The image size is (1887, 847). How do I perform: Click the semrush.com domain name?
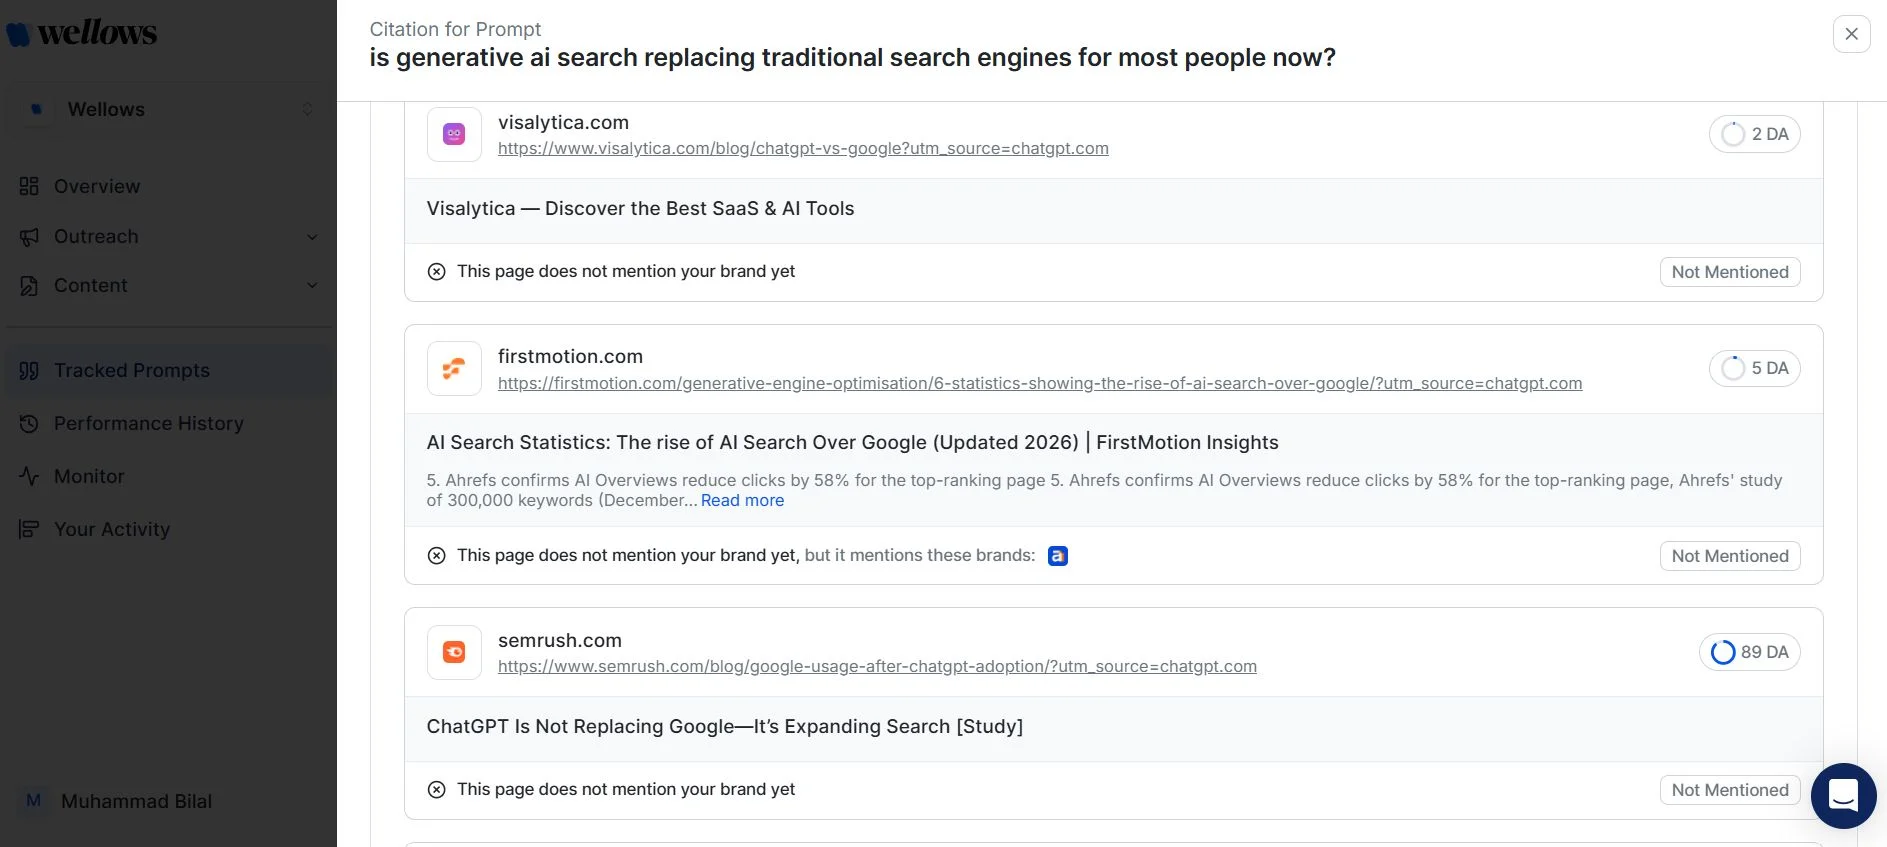pos(560,640)
